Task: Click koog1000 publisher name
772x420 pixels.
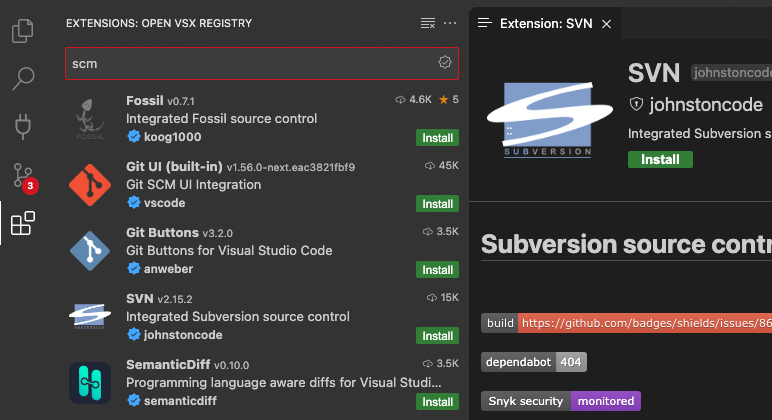Action: click(172, 137)
